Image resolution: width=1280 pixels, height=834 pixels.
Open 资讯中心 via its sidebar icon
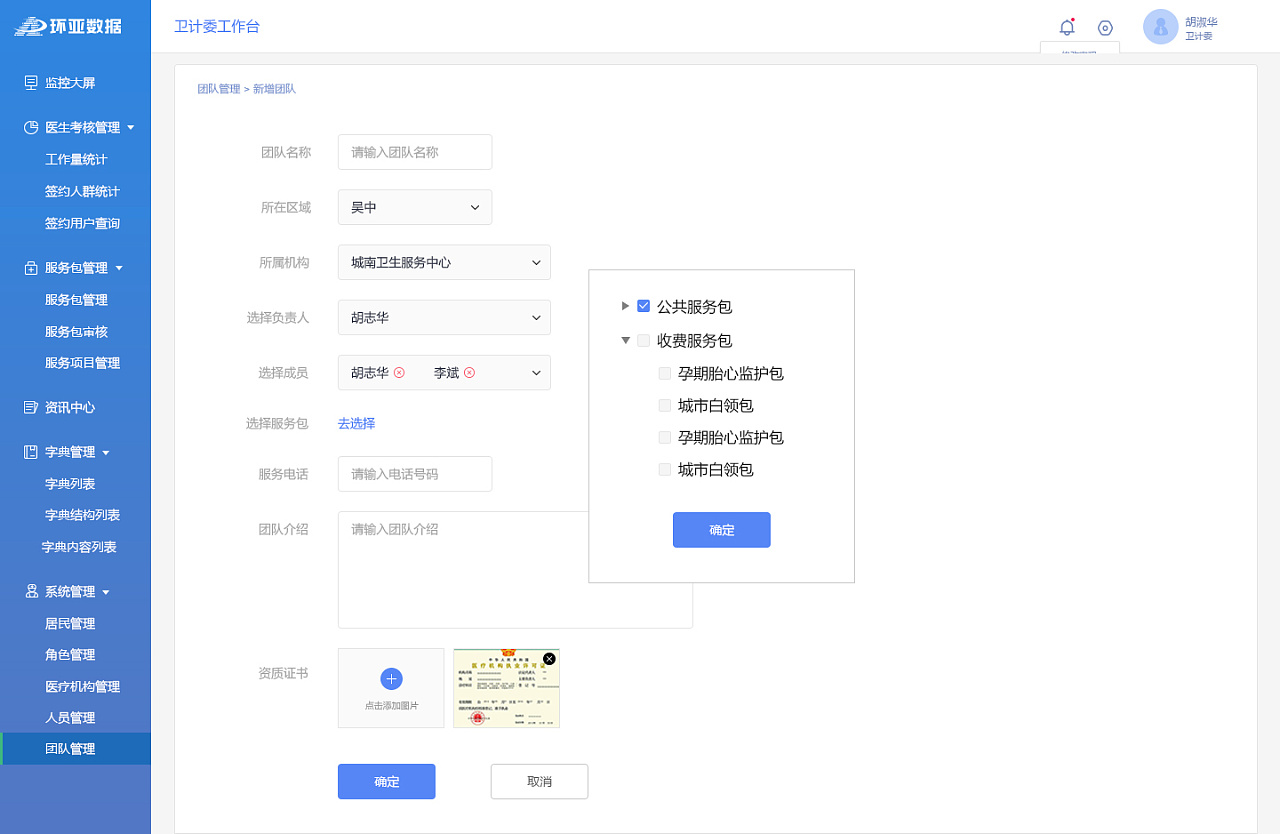[31, 407]
